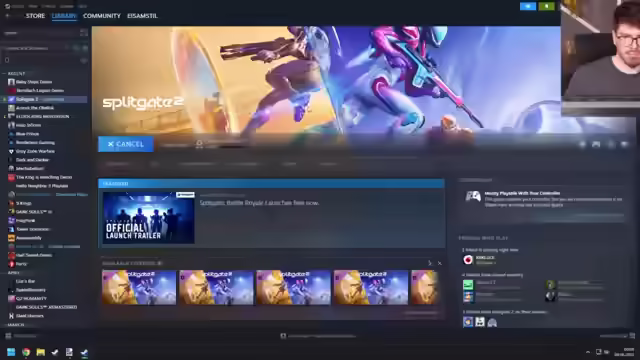Screen dimensions: 640x360
Task: Toggle the collections grid view icon beside Home
Action: pos(84,33)
